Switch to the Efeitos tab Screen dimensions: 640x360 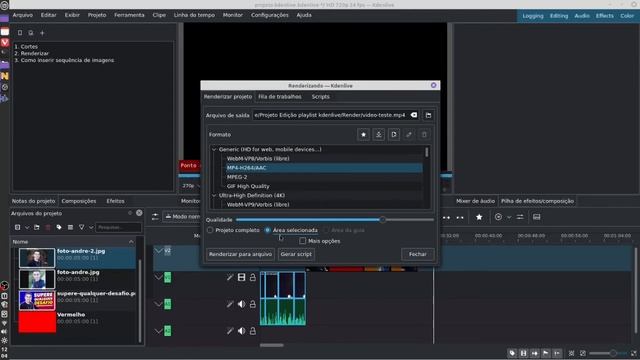point(116,201)
